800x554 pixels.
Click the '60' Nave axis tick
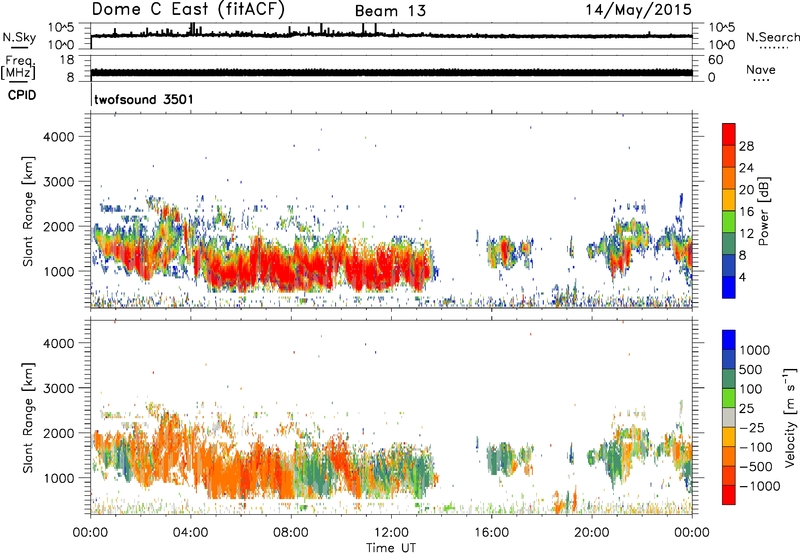click(x=715, y=60)
